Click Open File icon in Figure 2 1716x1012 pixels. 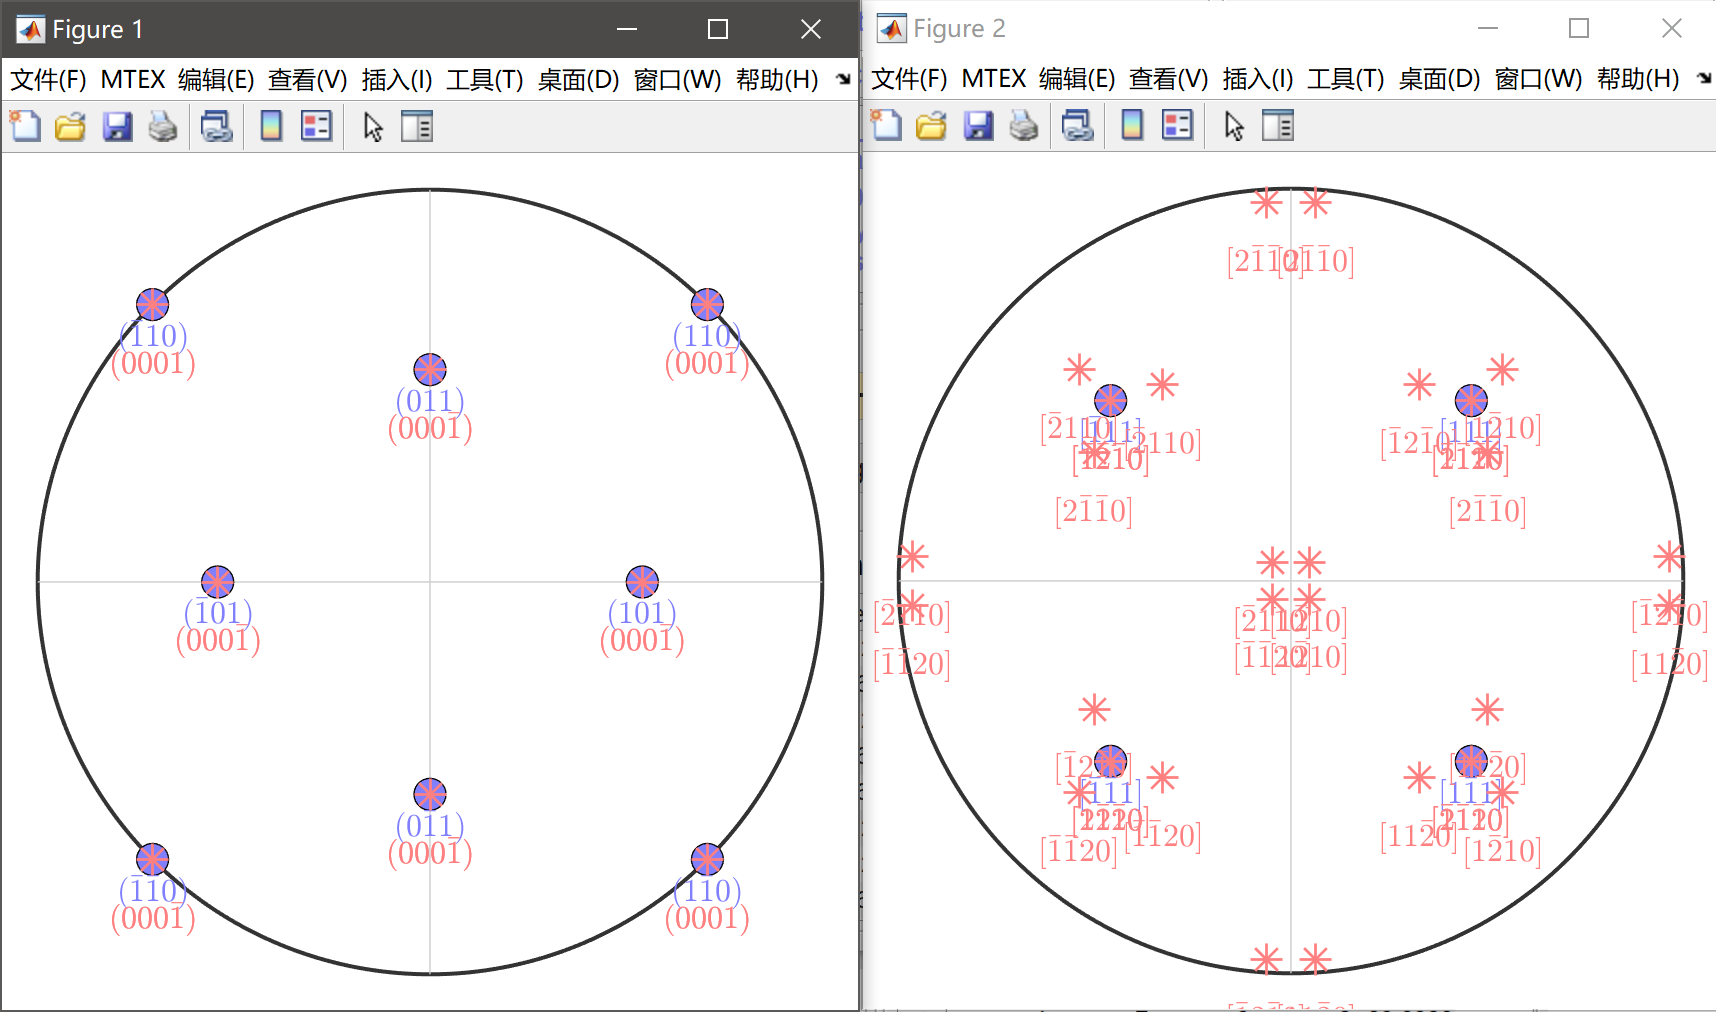point(931,125)
